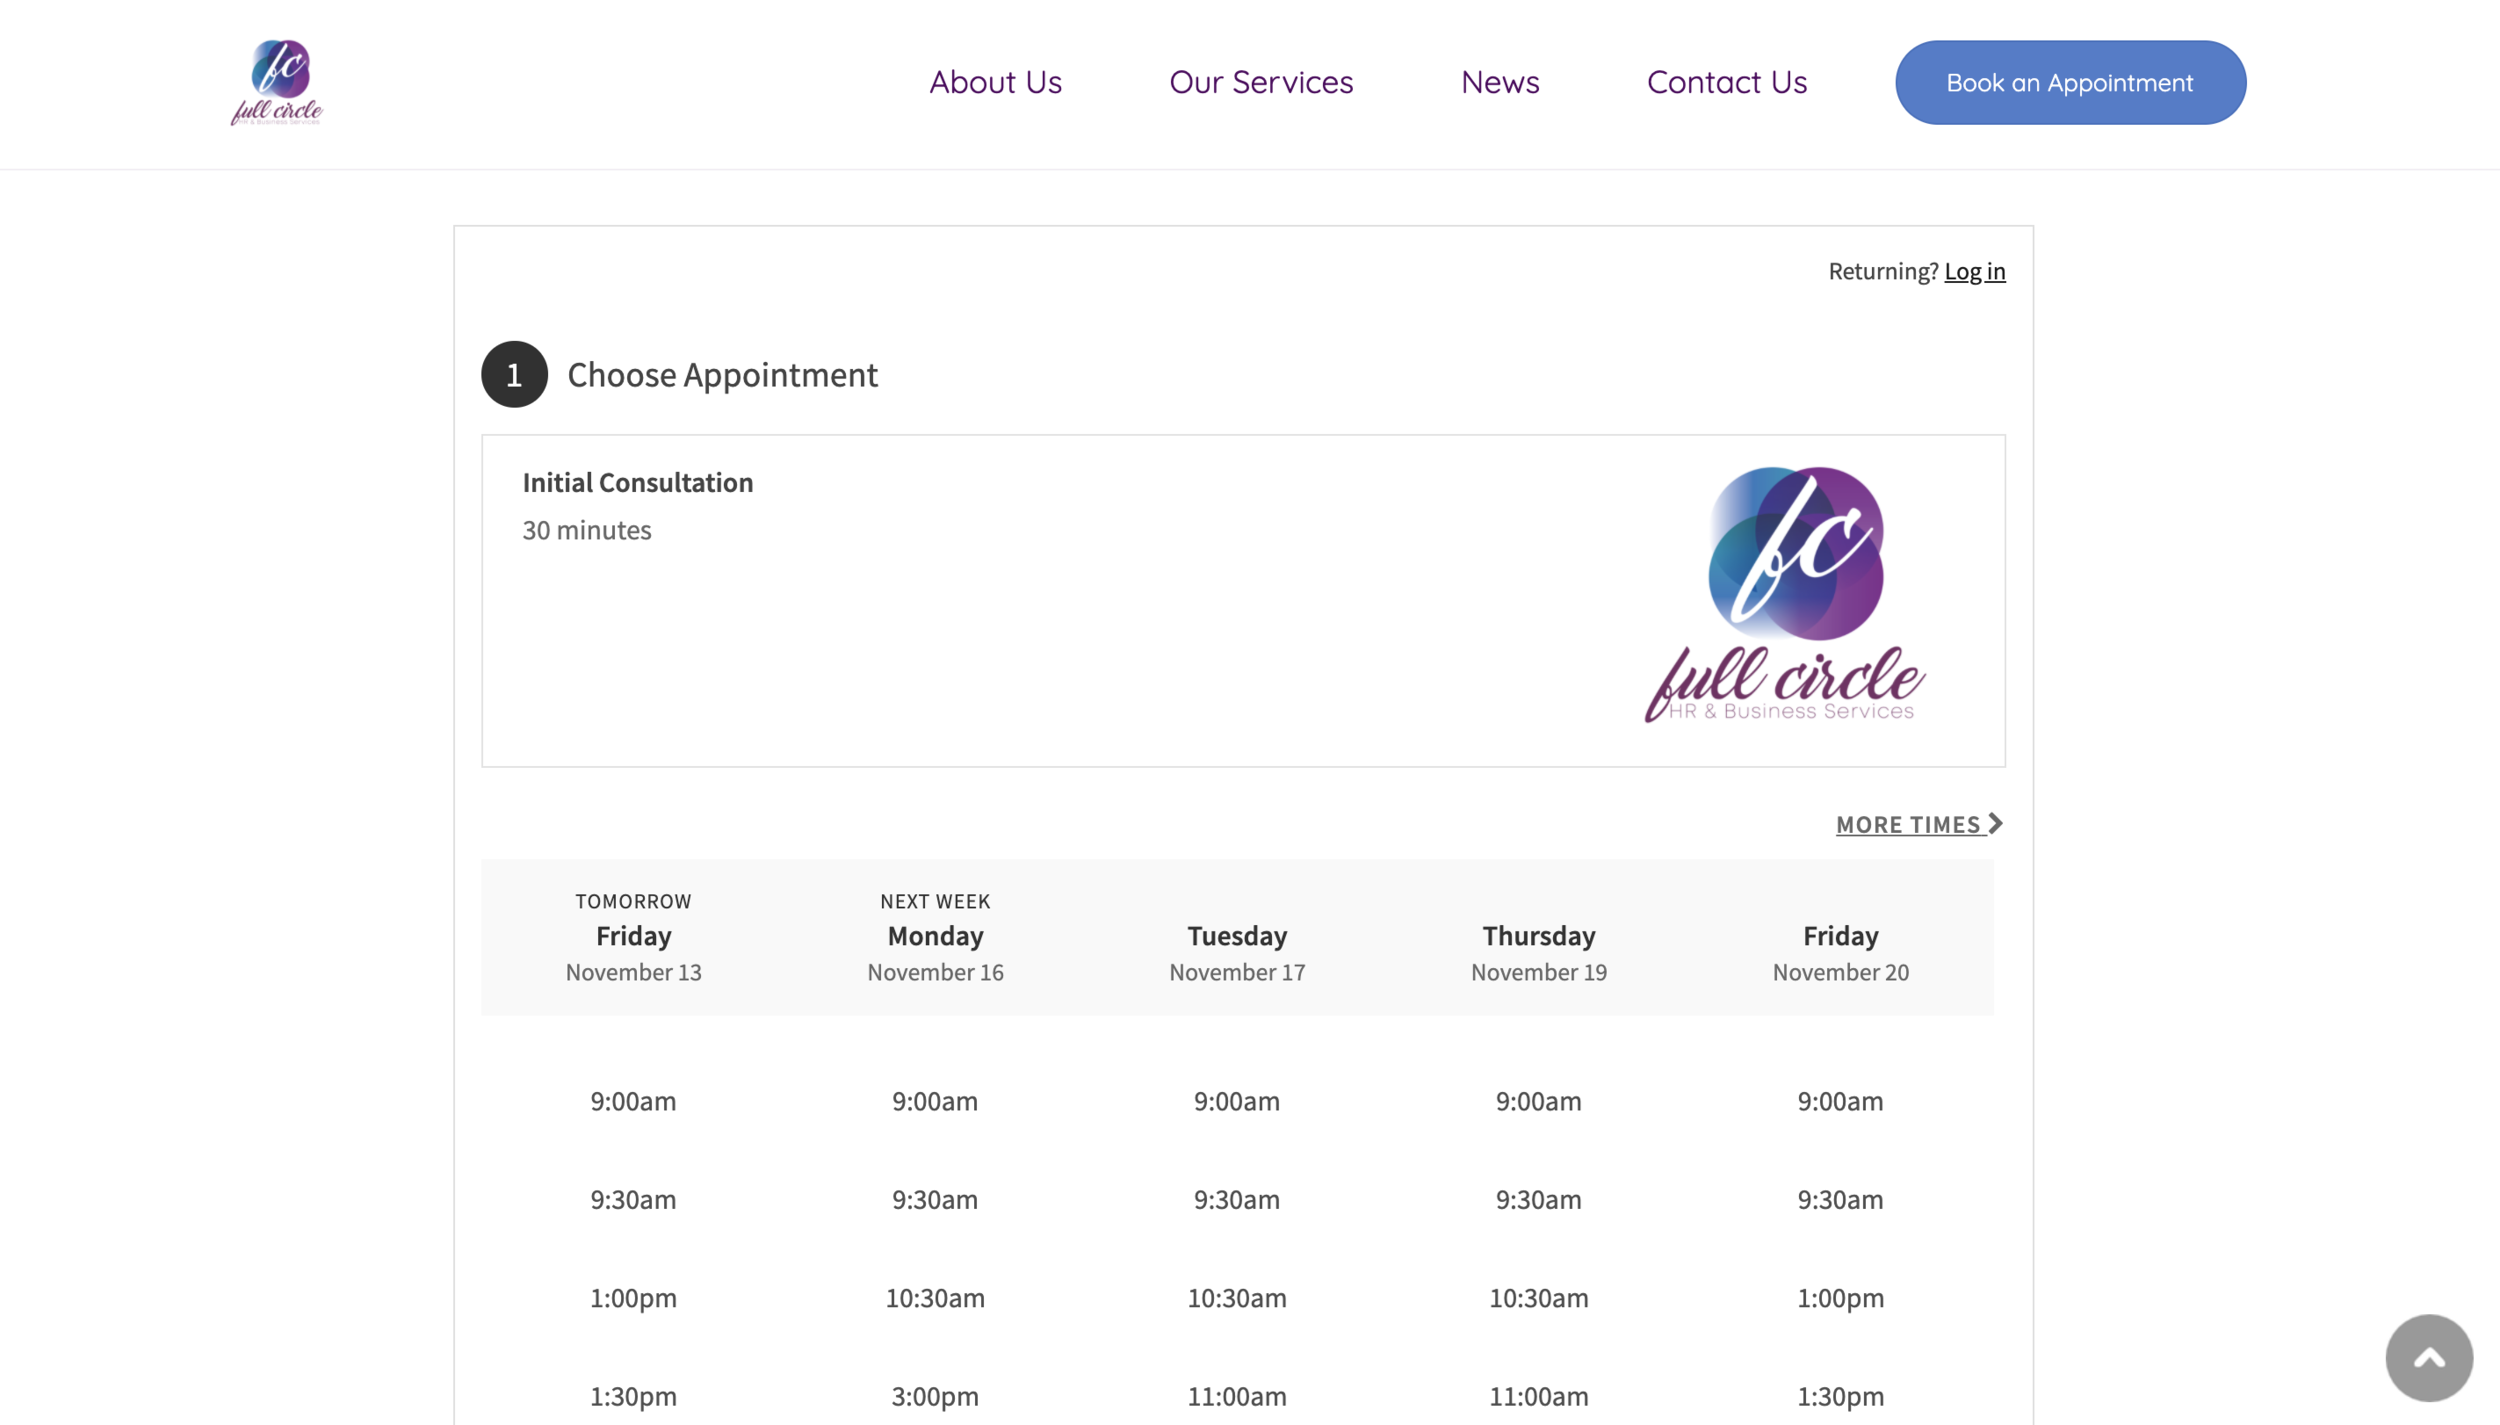Image resolution: width=2500 pixels, height=1425 pixels.
Task: Select 9:00am on Friday November 13
Action: pos(633,1101)
